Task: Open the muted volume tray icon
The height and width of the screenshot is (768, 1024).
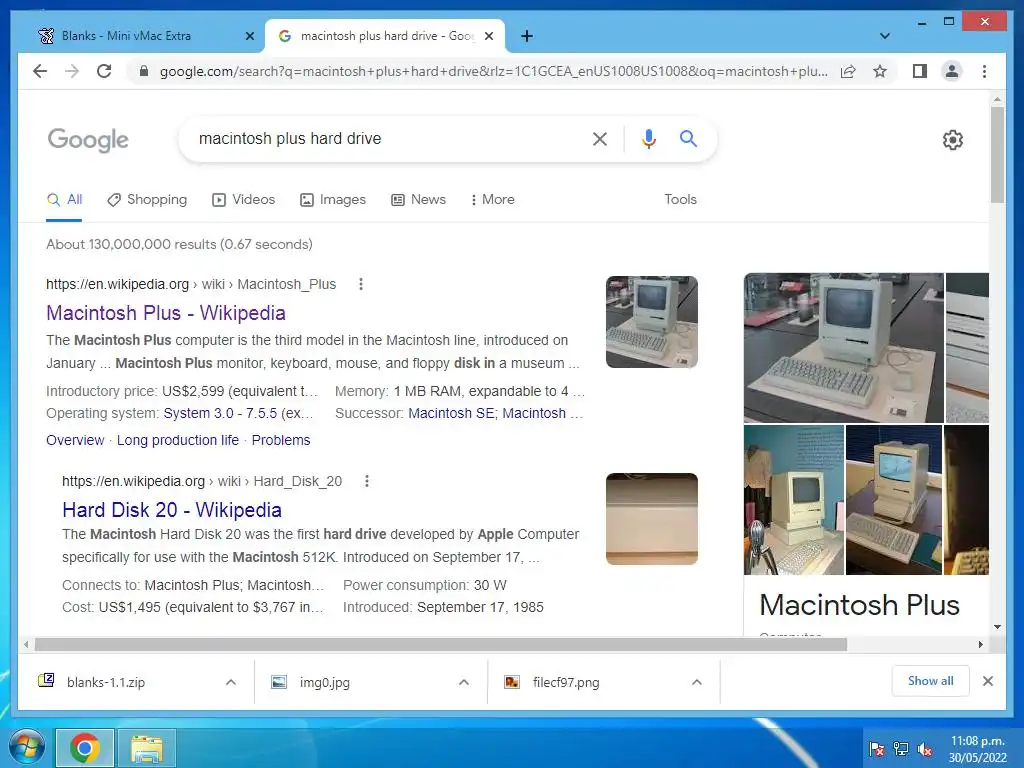Action: click(x=925, y=748)
